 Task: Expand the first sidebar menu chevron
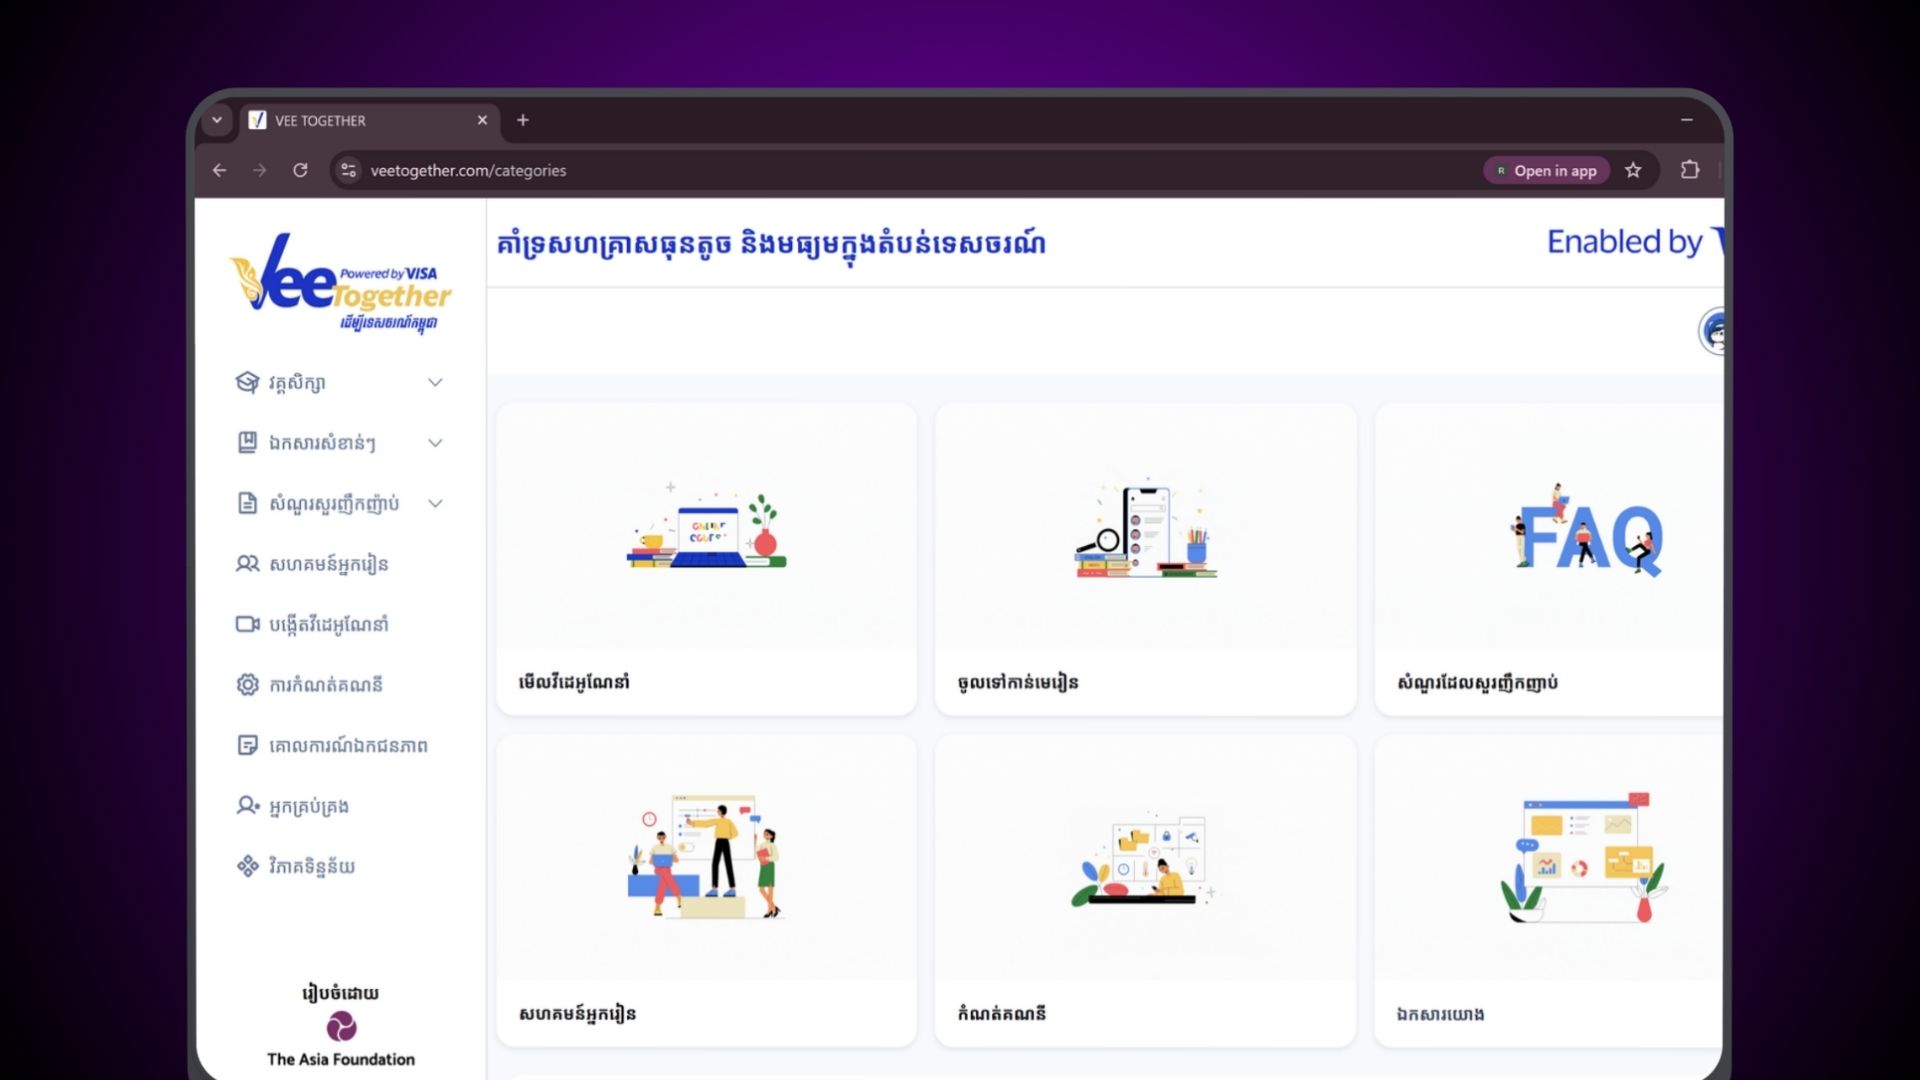[435, 383]
